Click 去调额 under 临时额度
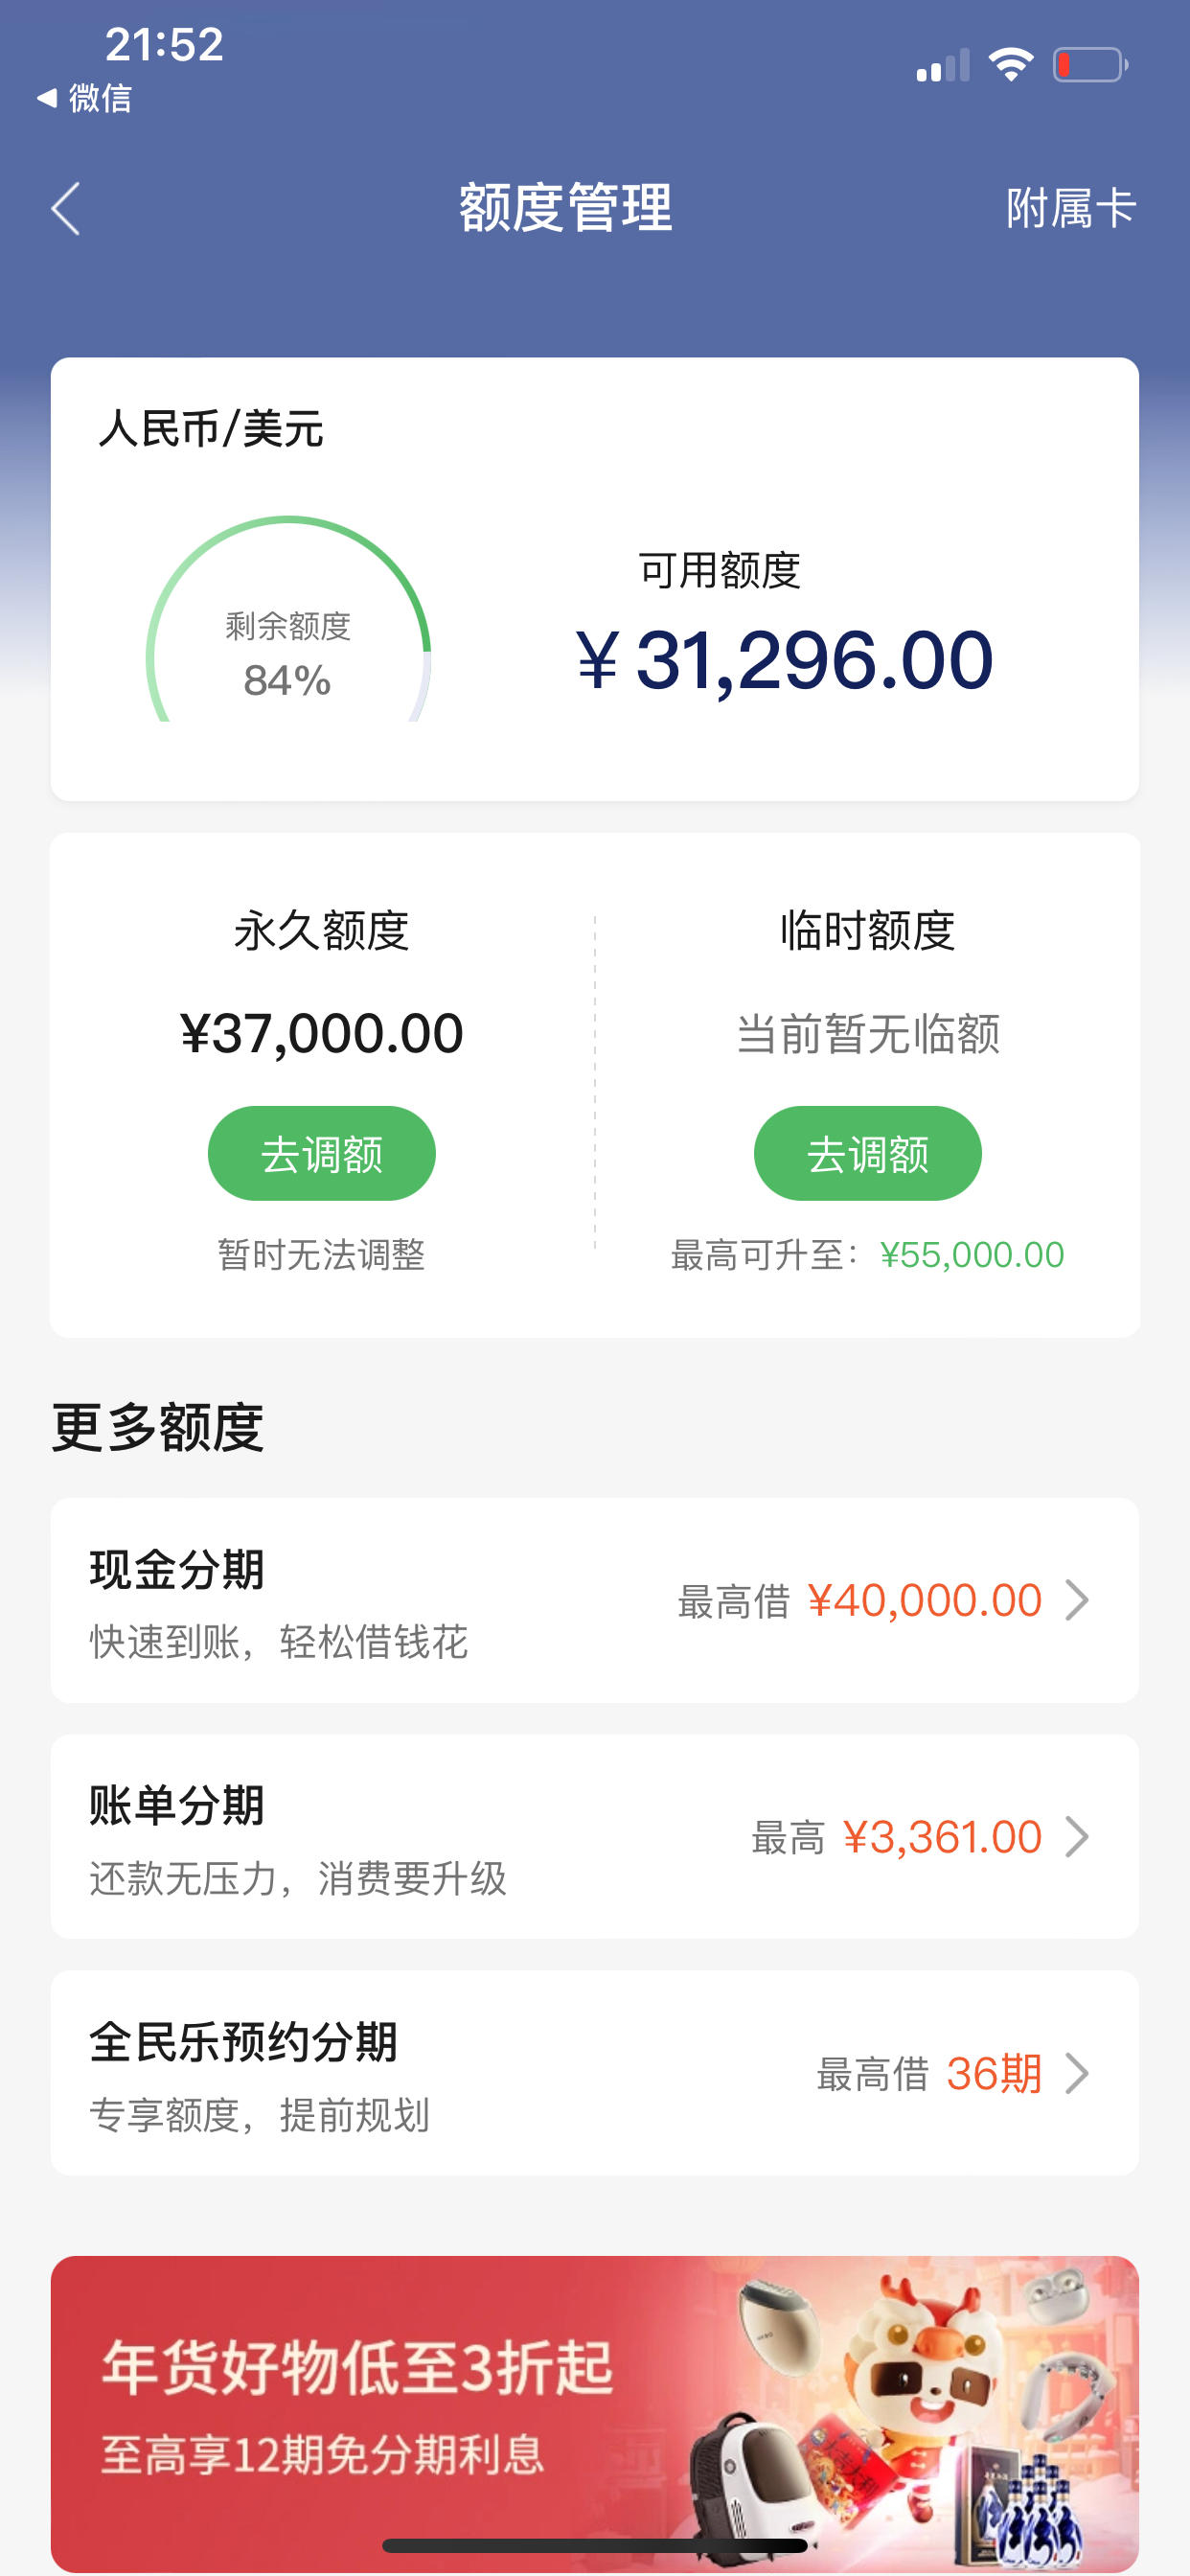This screenshot has width=1190, height=2576. coord(868,1153)
